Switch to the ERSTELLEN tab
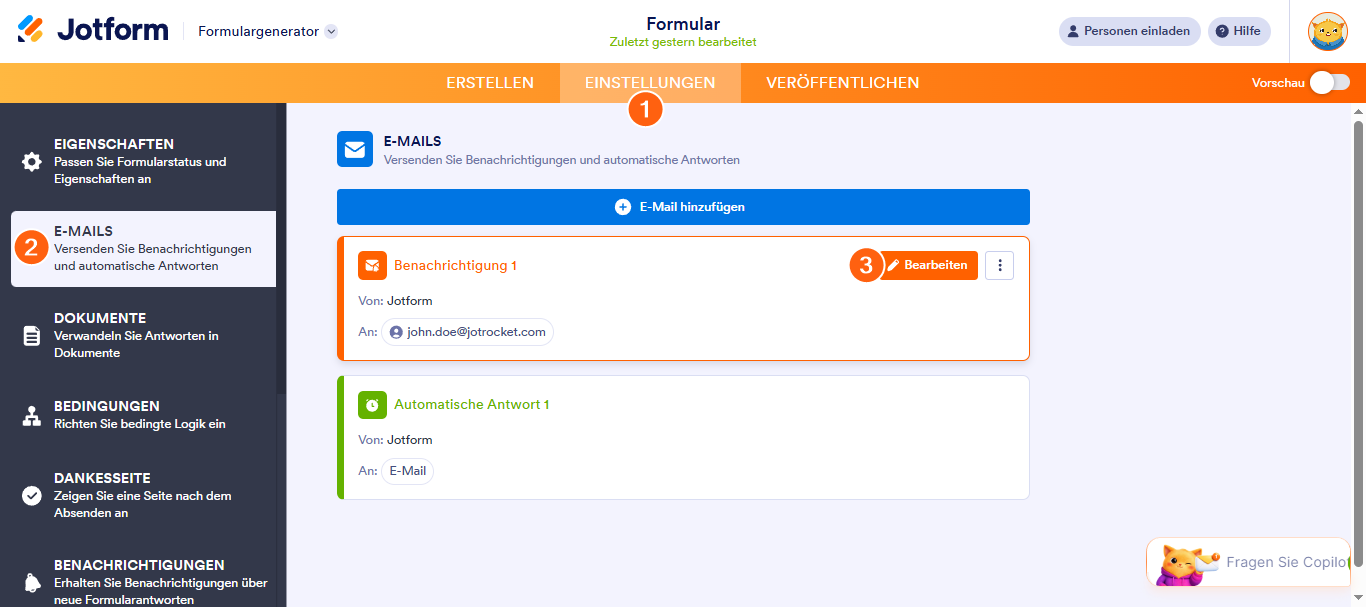The height and width of the screenshot is (607, 1366). pyautogui.click(x=490, y=83)
